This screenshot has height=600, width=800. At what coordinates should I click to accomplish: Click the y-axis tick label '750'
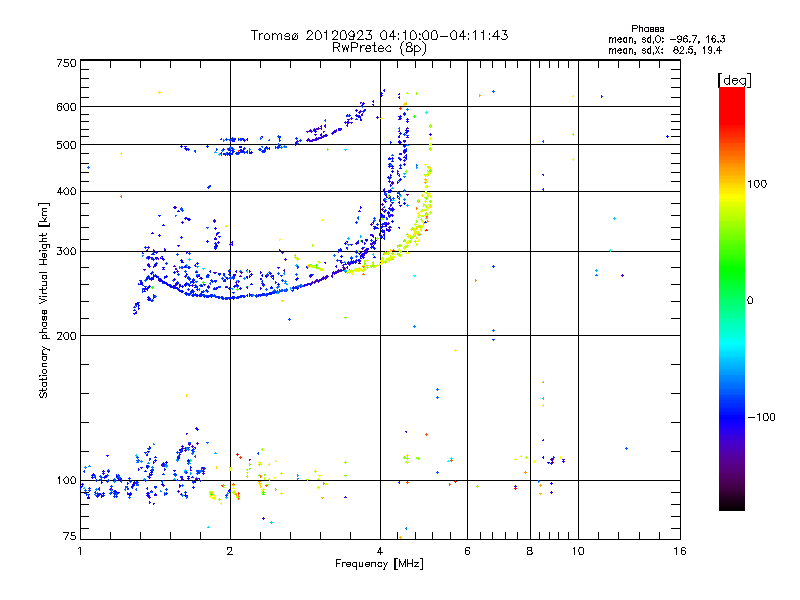pos(66,63)
